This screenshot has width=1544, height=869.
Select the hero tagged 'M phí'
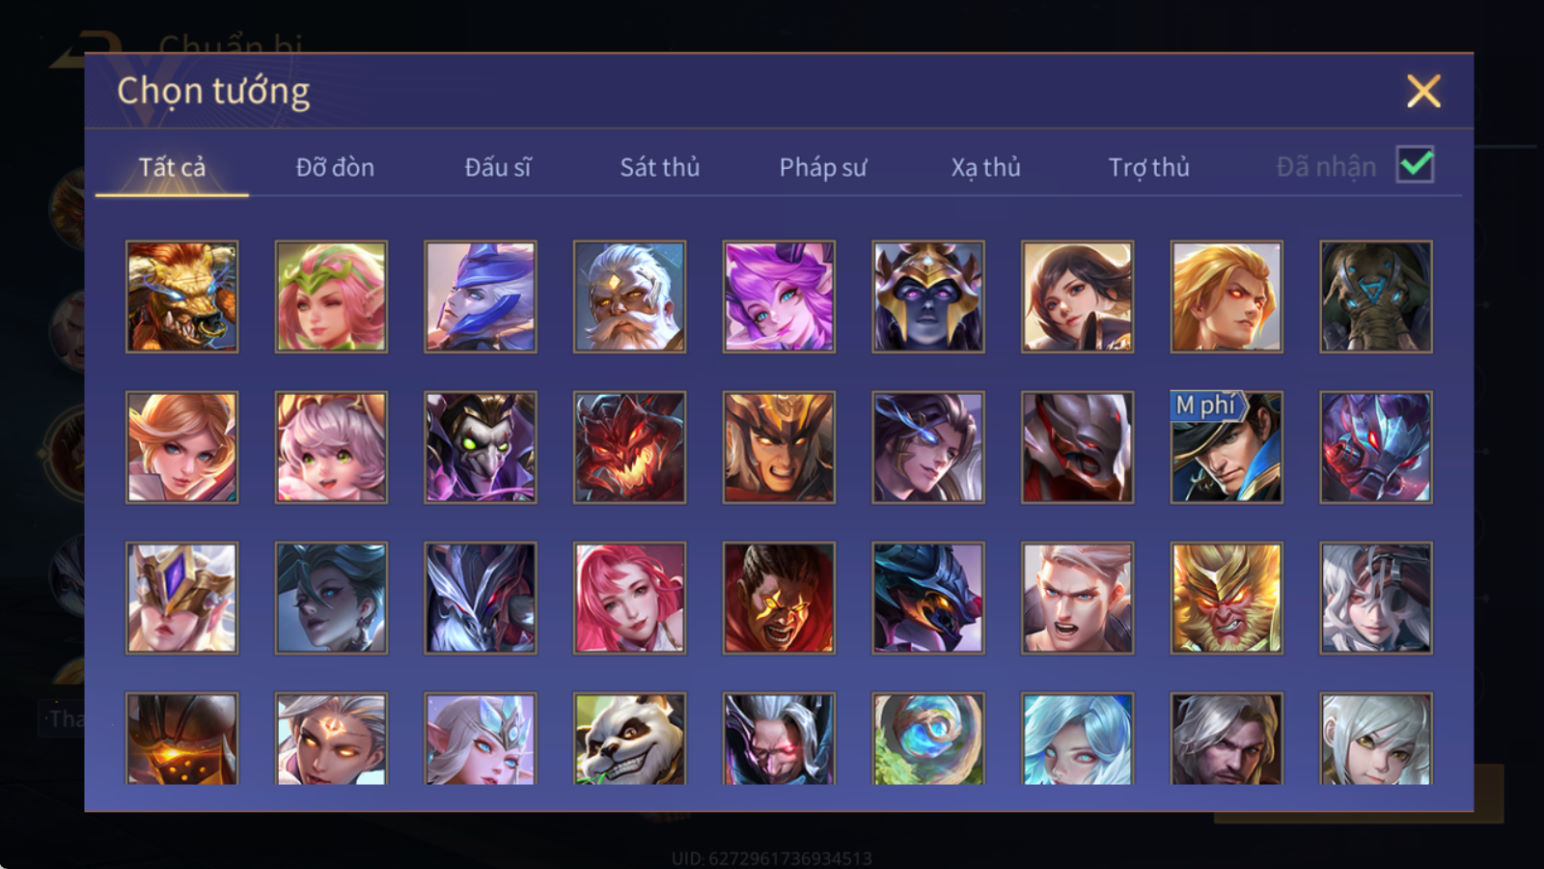[x=1226, y=447]
